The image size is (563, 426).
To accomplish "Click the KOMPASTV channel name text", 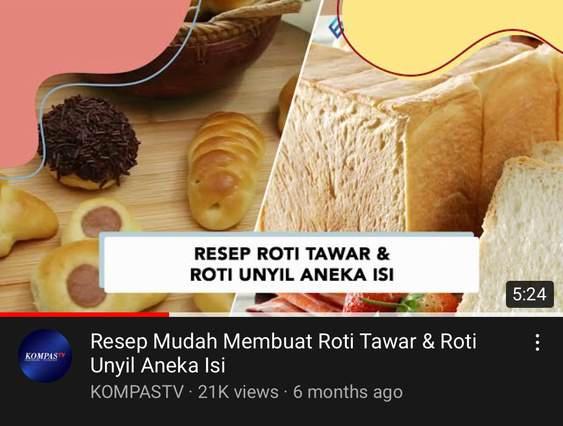I will click(x=137, y=392).
